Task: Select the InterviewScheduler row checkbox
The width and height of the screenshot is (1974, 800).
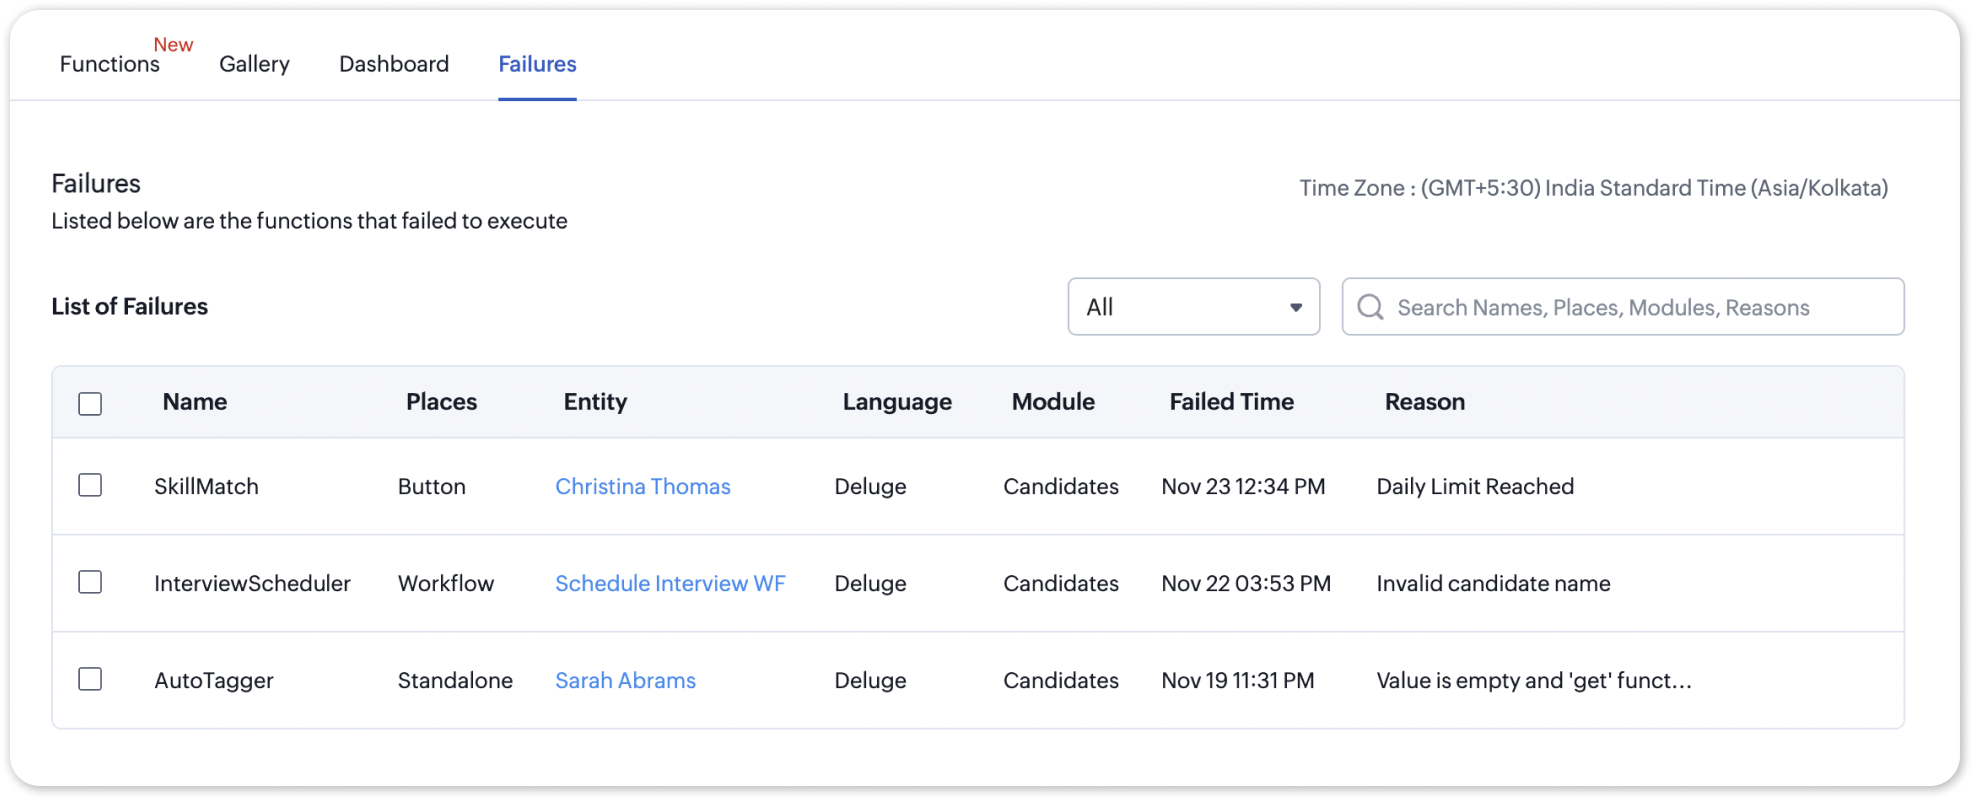Action: pyautogui.click(x=90, y=582)
